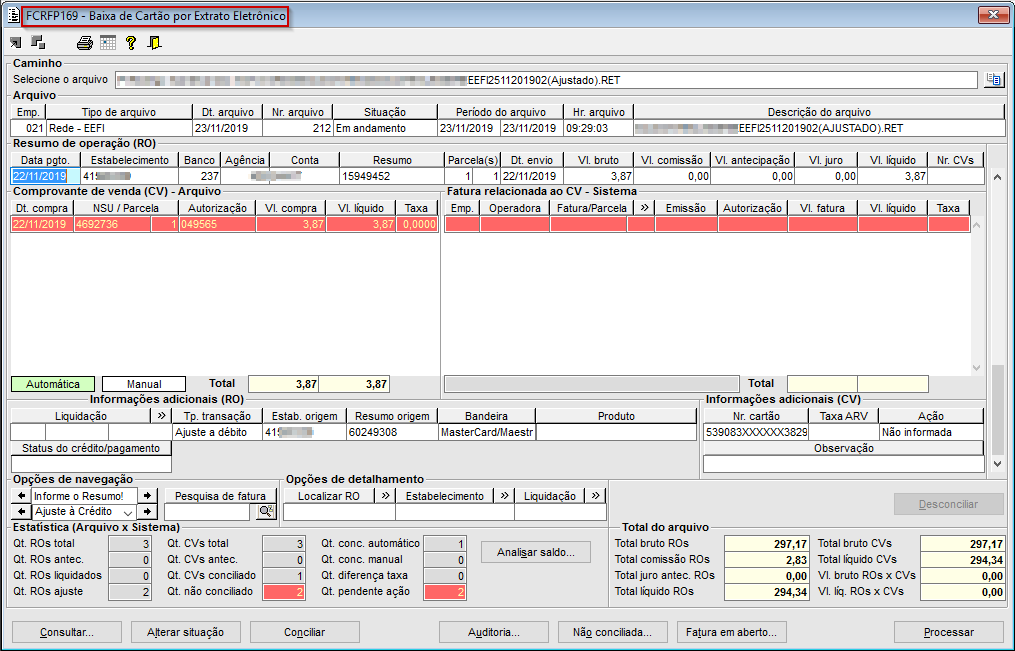
Task: Click the Consultar button
Action: [x=67, y=632]
